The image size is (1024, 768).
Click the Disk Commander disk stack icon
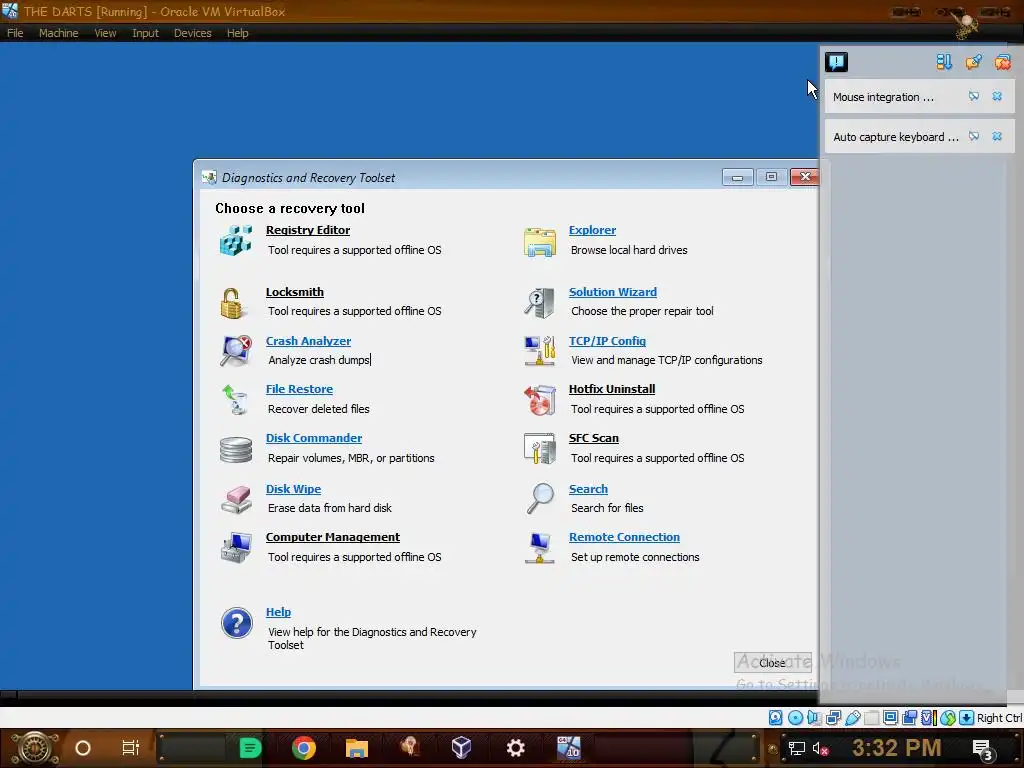point(236,450)
